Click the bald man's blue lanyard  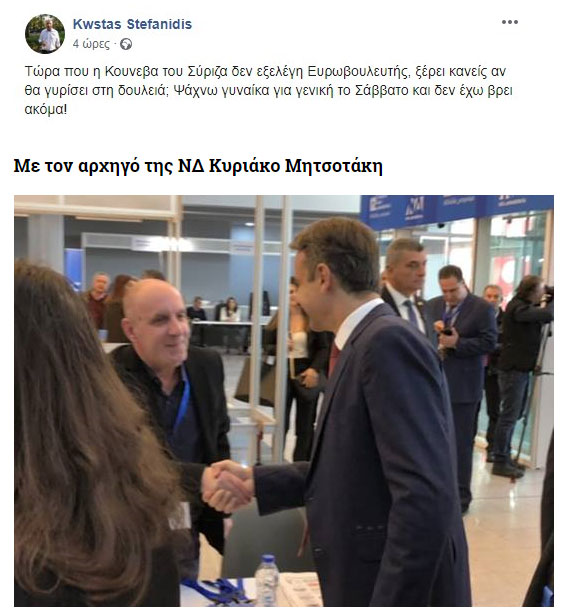[x=183, y=400]
